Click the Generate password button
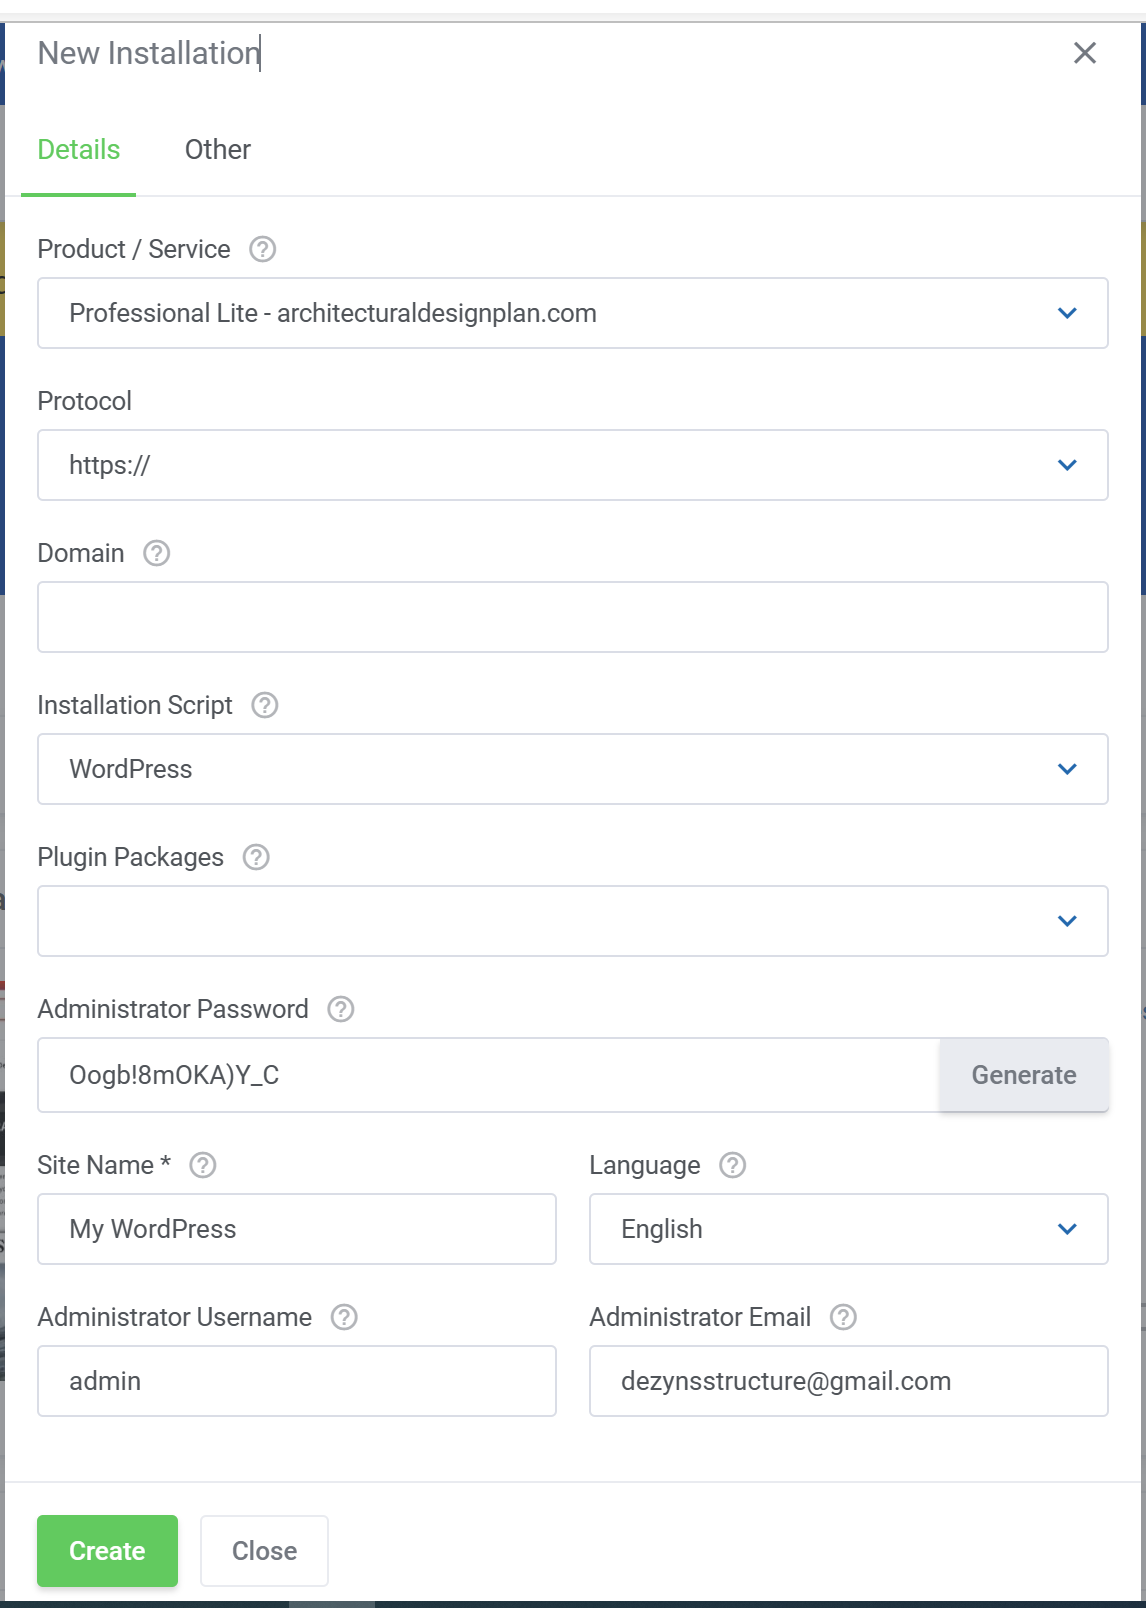This screenshot has width=1146, height=1608. (1024, 1075)
